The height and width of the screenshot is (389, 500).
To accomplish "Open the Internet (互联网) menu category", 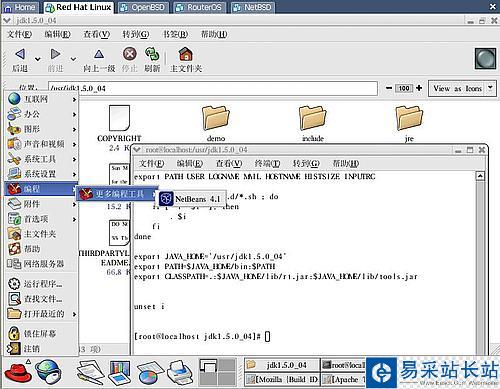I will 42,99.
